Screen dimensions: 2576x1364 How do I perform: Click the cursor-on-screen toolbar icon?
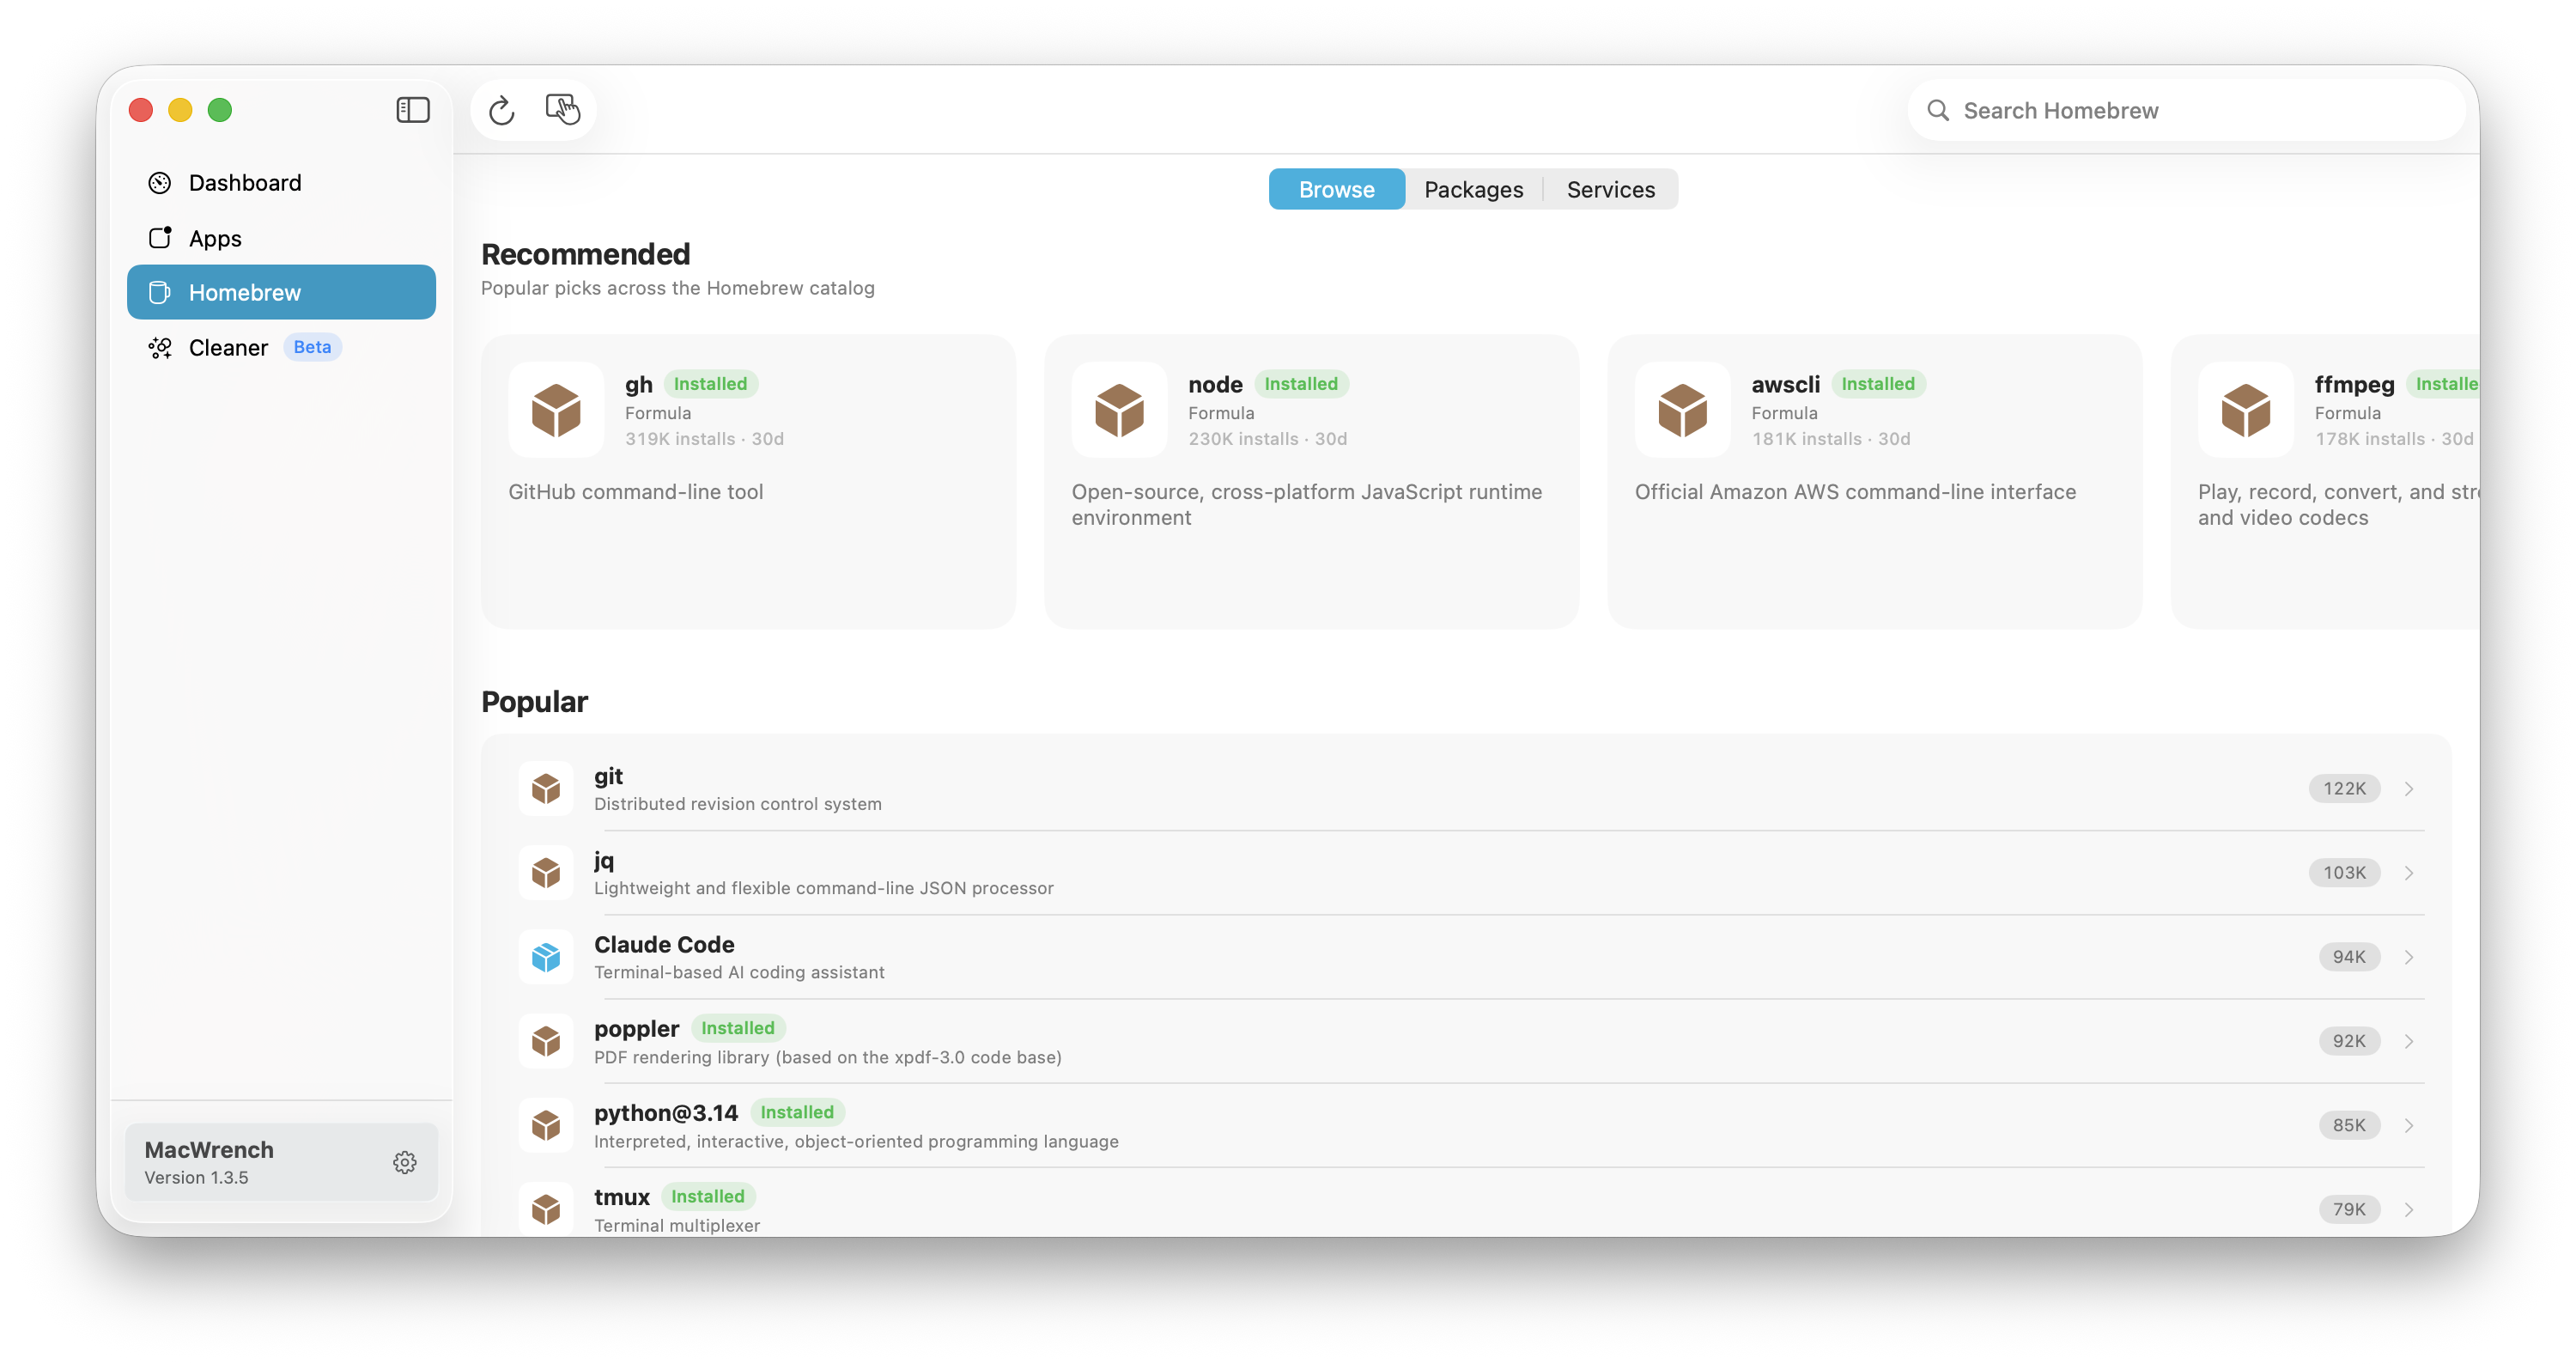click(x=563, y=109)
